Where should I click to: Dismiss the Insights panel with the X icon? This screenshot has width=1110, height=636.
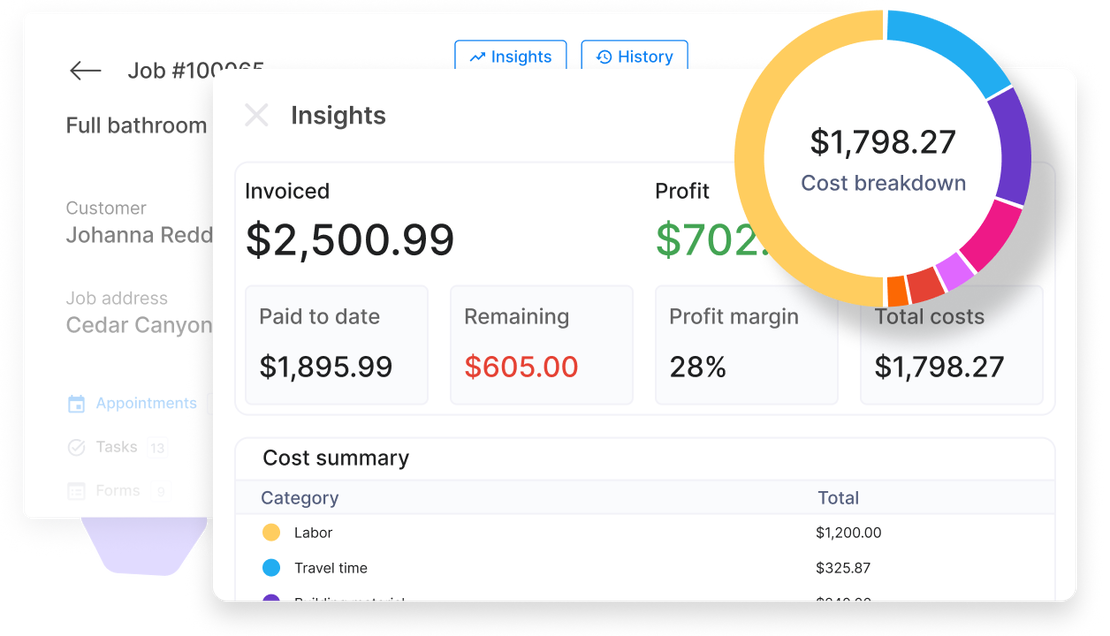(257, 115)
